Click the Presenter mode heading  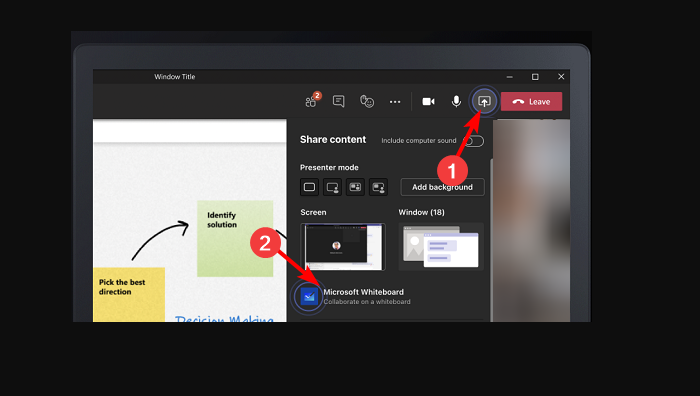click(329, 167)
